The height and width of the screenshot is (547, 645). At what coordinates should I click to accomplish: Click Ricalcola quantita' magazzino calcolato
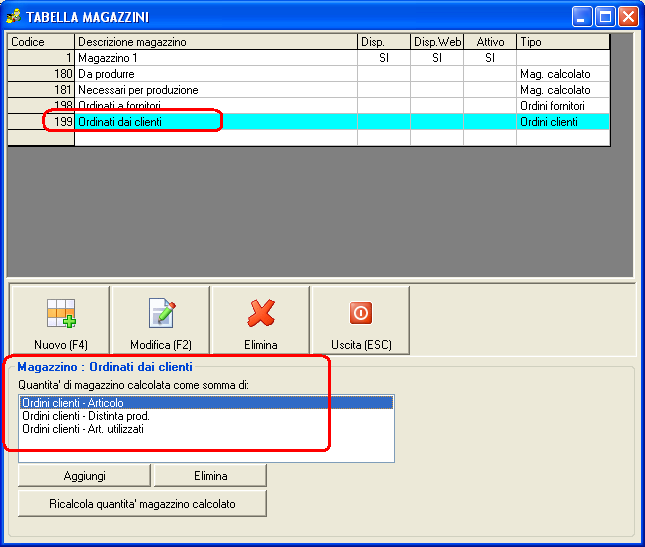pos(142,503)
